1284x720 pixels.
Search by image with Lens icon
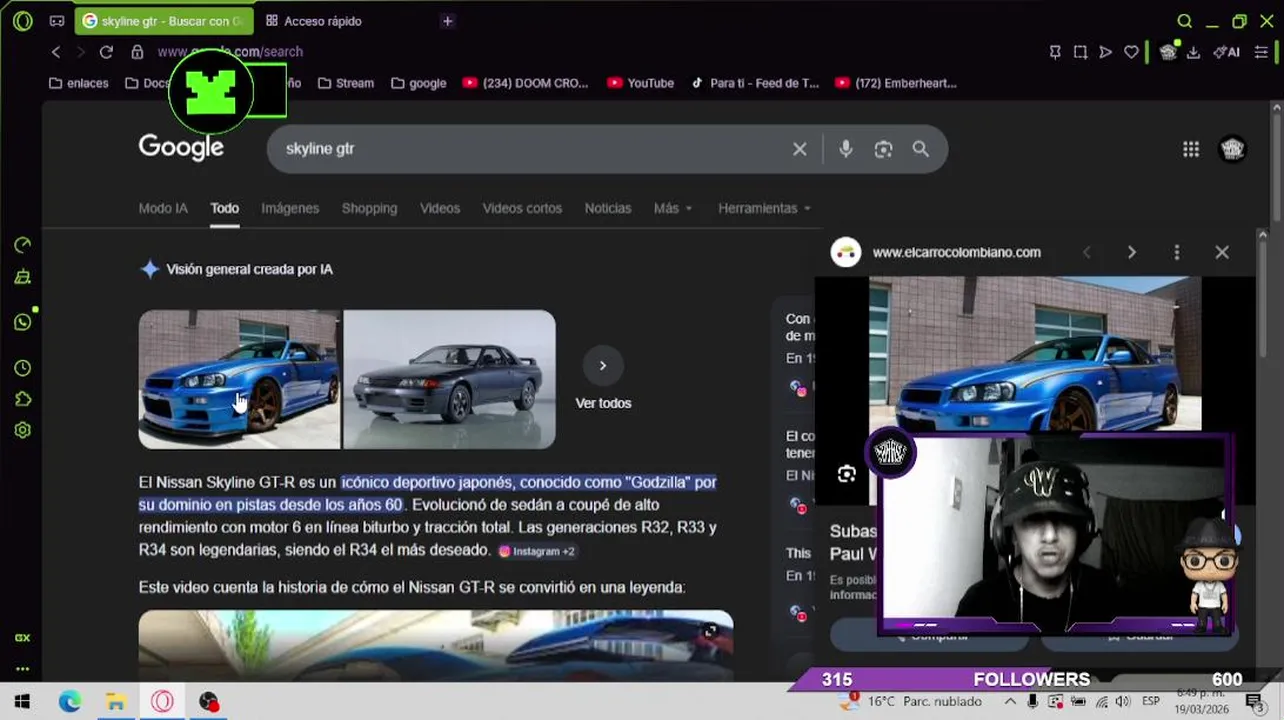tap(883, 149)
